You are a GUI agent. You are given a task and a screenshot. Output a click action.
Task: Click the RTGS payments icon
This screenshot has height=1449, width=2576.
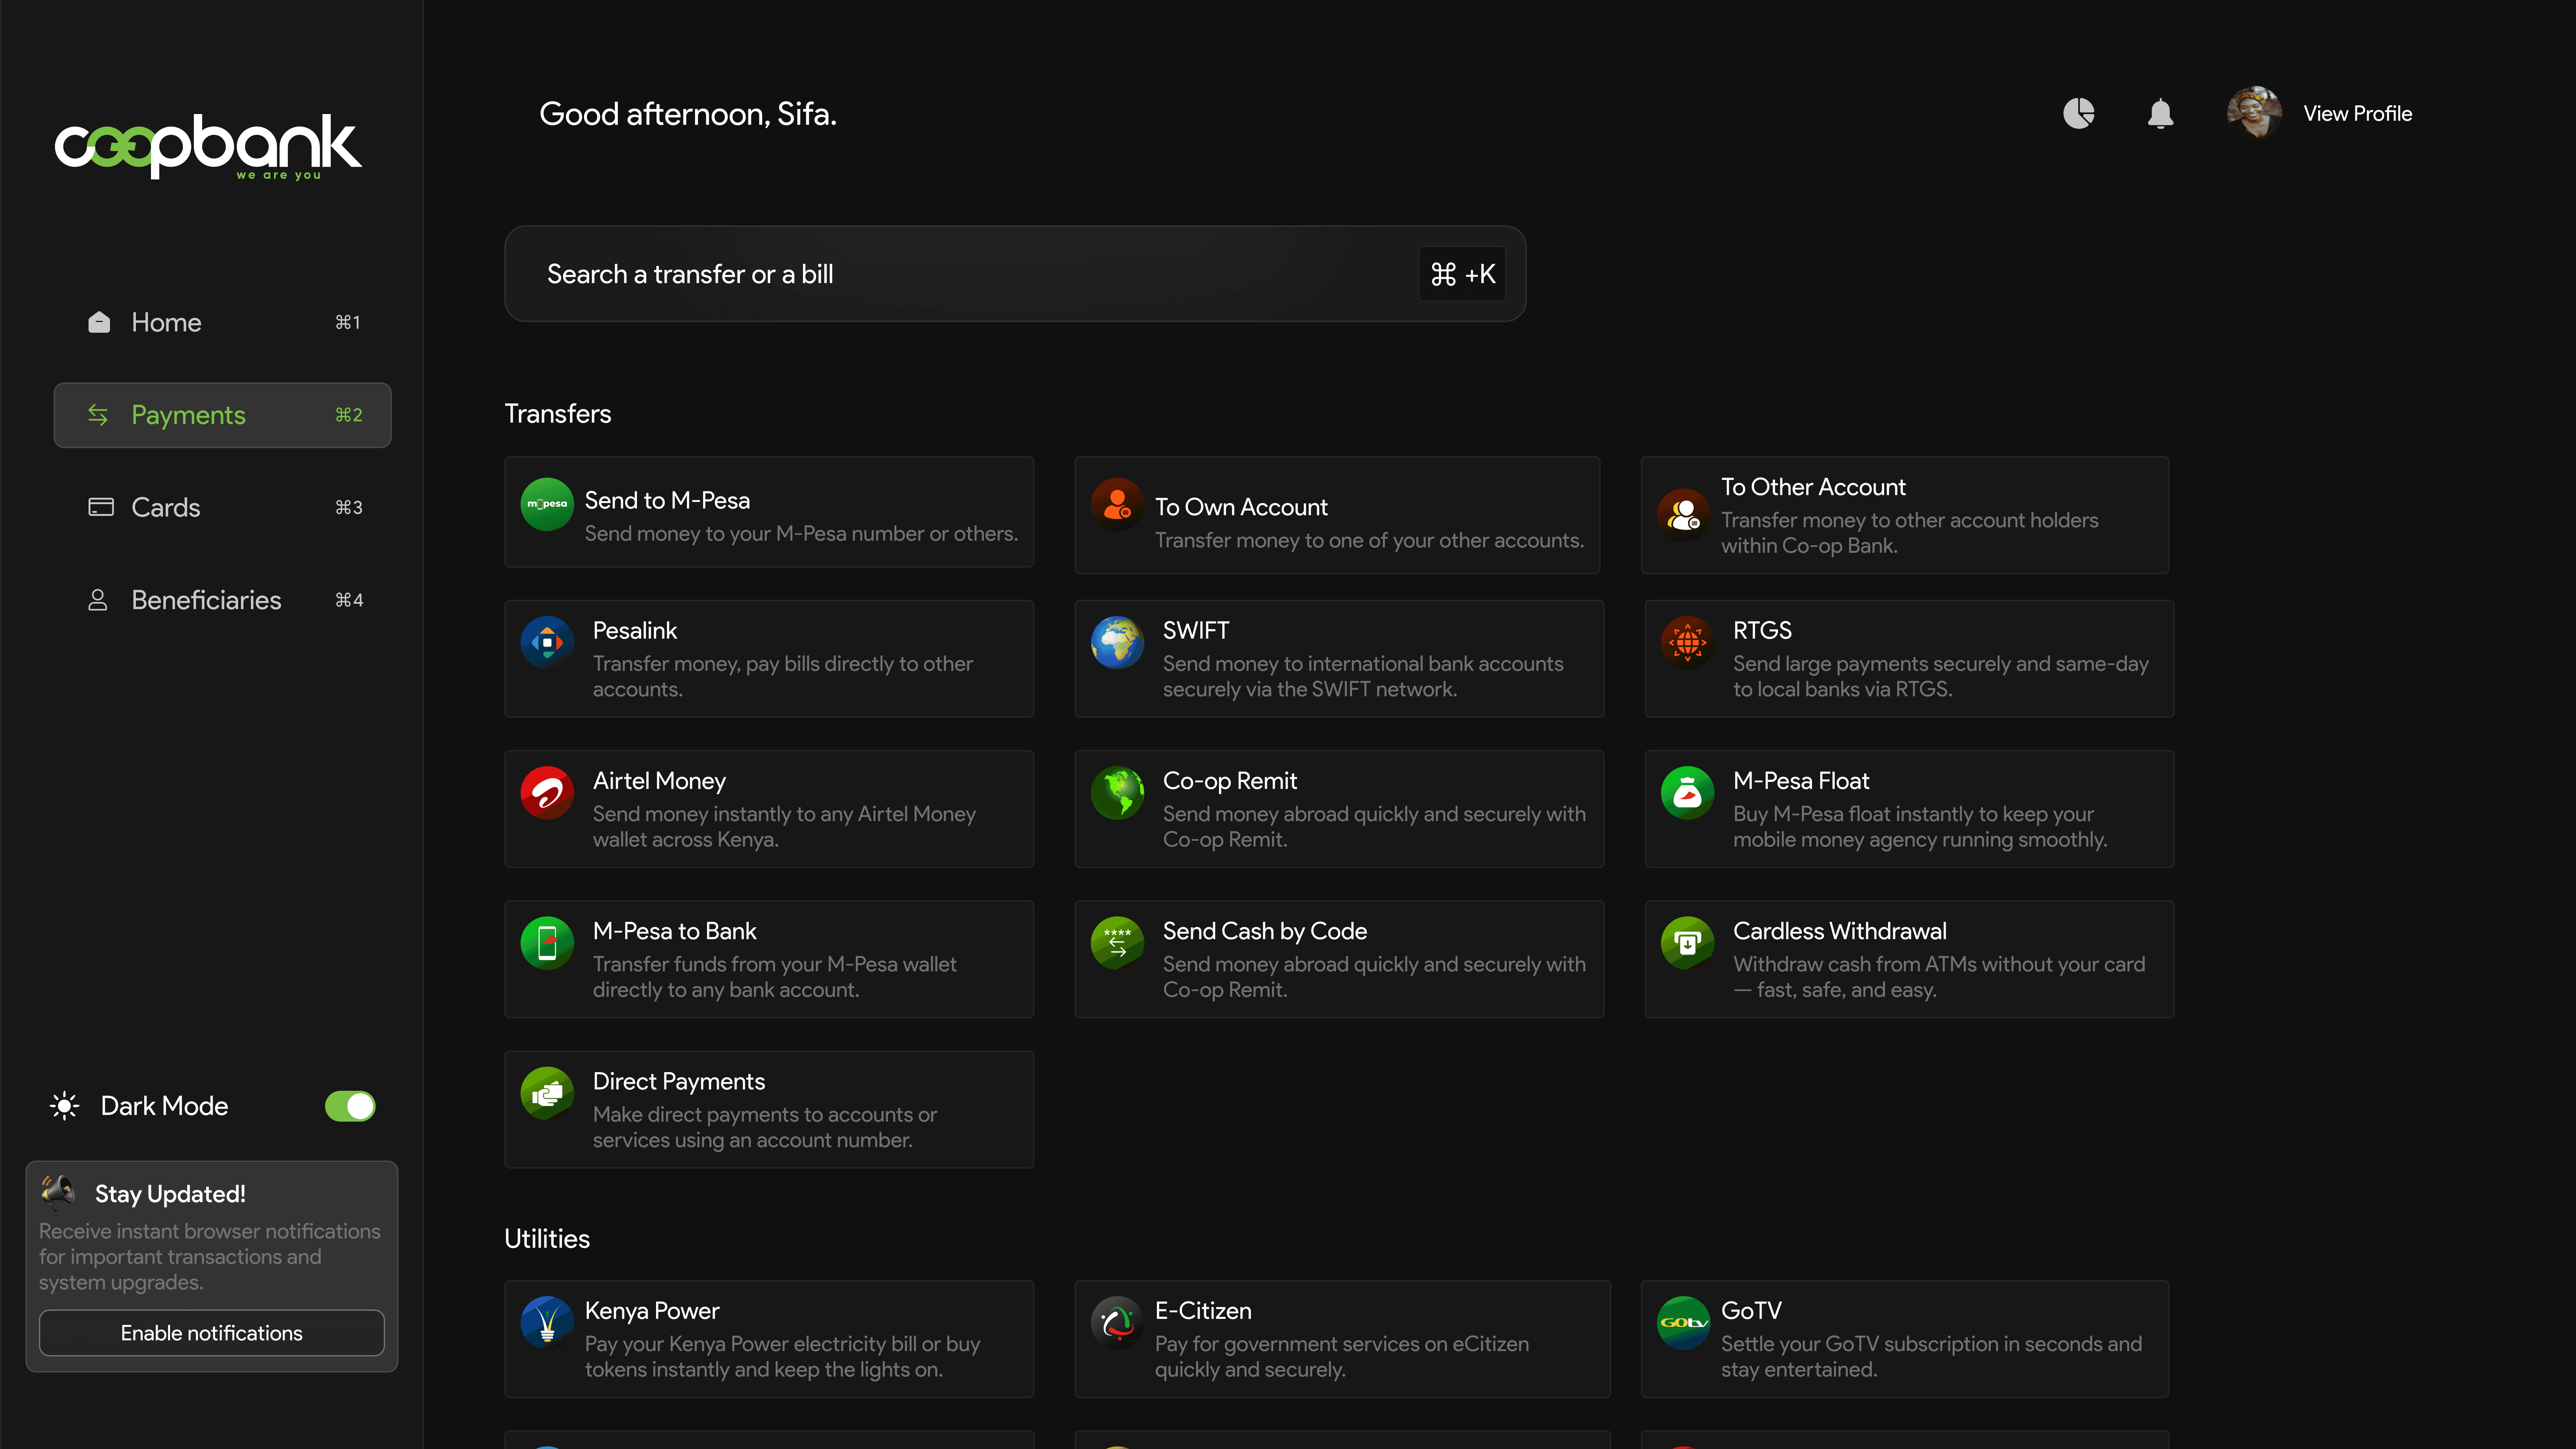point(1687,643)
